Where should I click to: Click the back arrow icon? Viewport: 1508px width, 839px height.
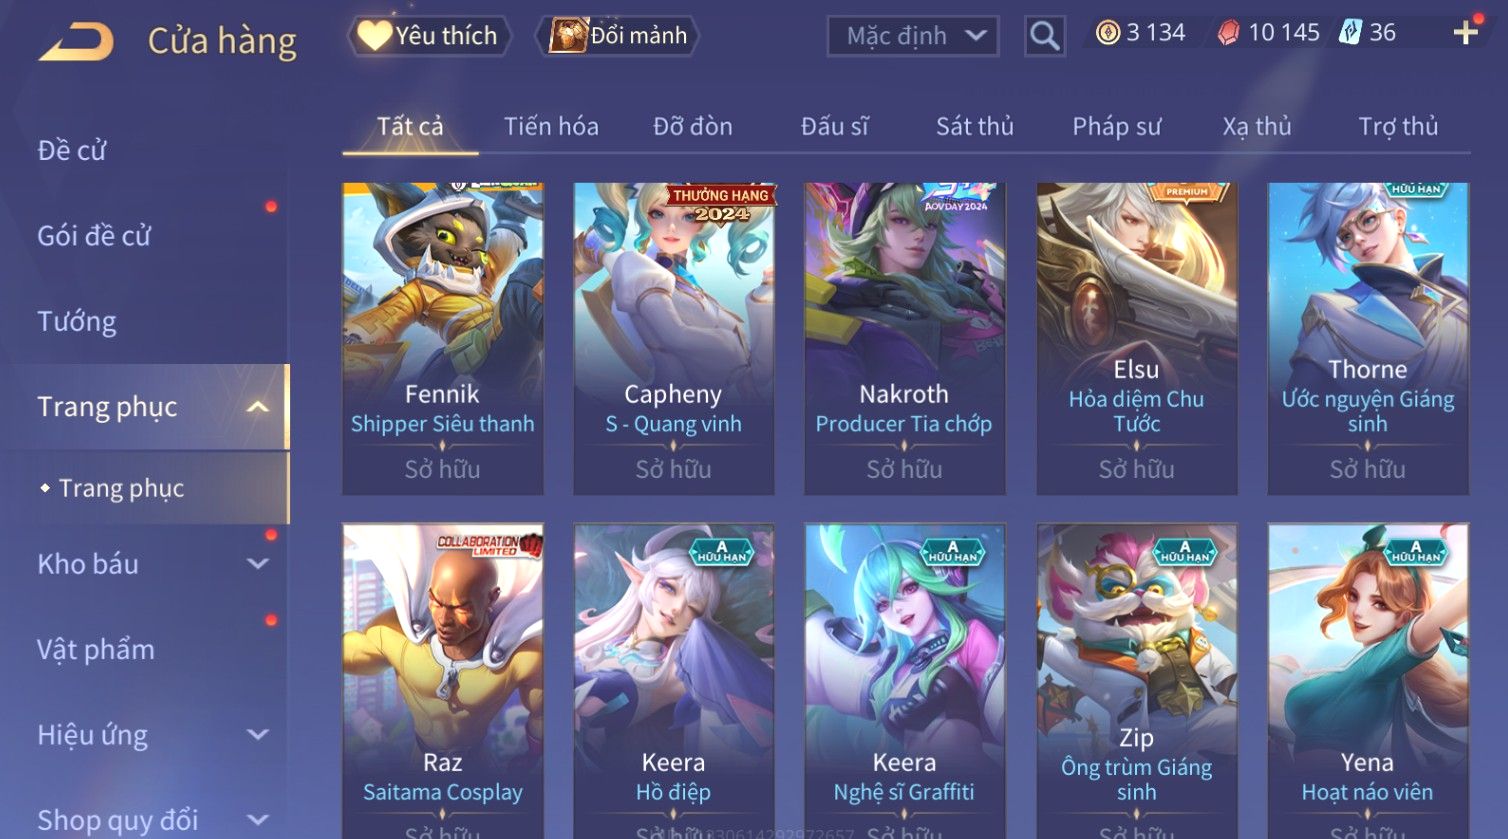point(76,42)
